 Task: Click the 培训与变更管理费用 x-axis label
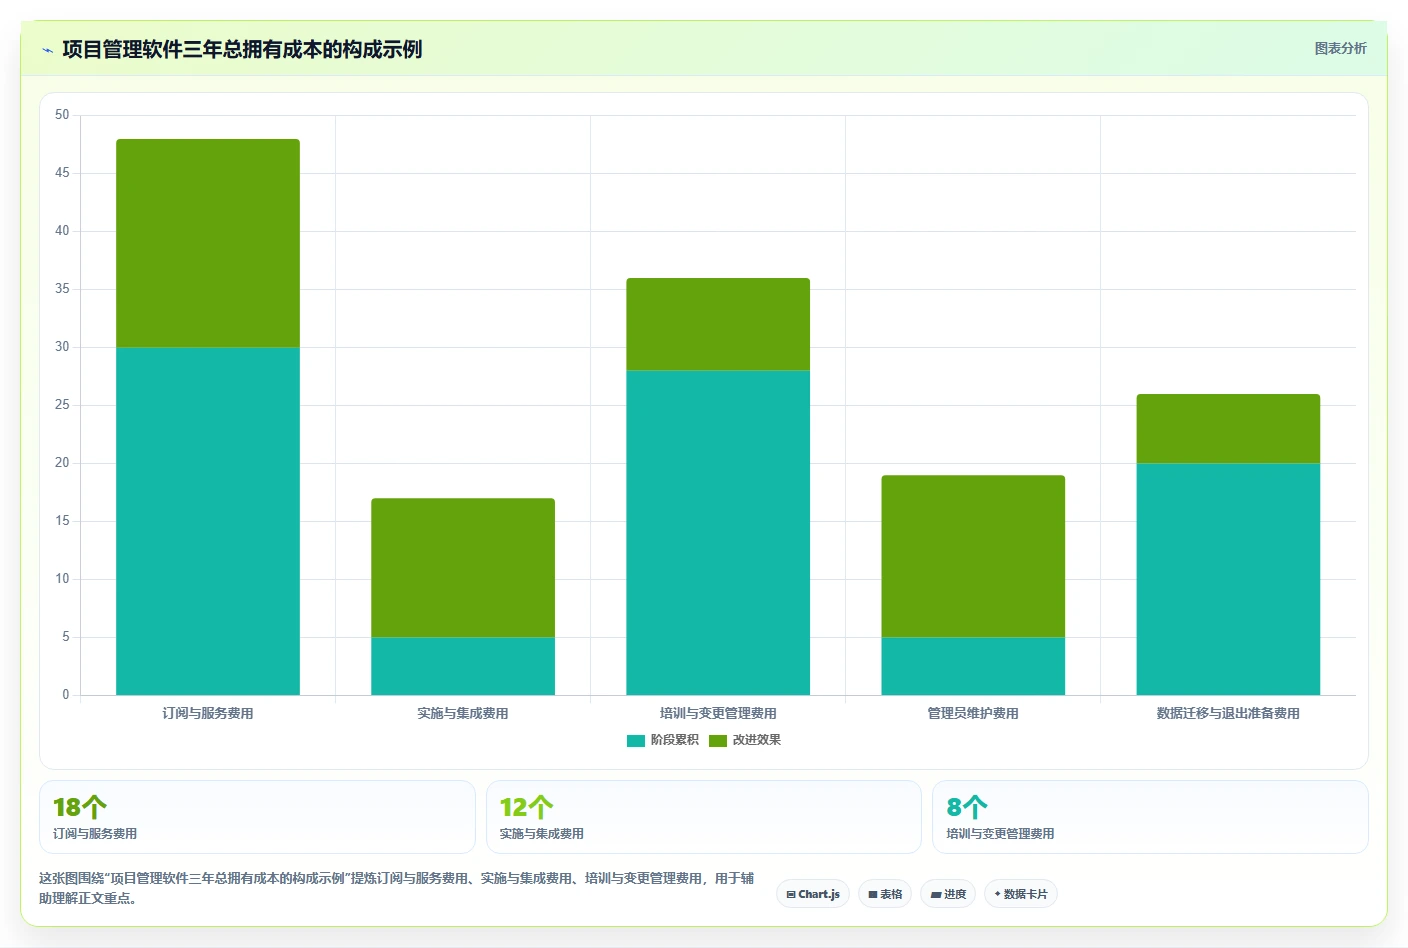[718, 713]
